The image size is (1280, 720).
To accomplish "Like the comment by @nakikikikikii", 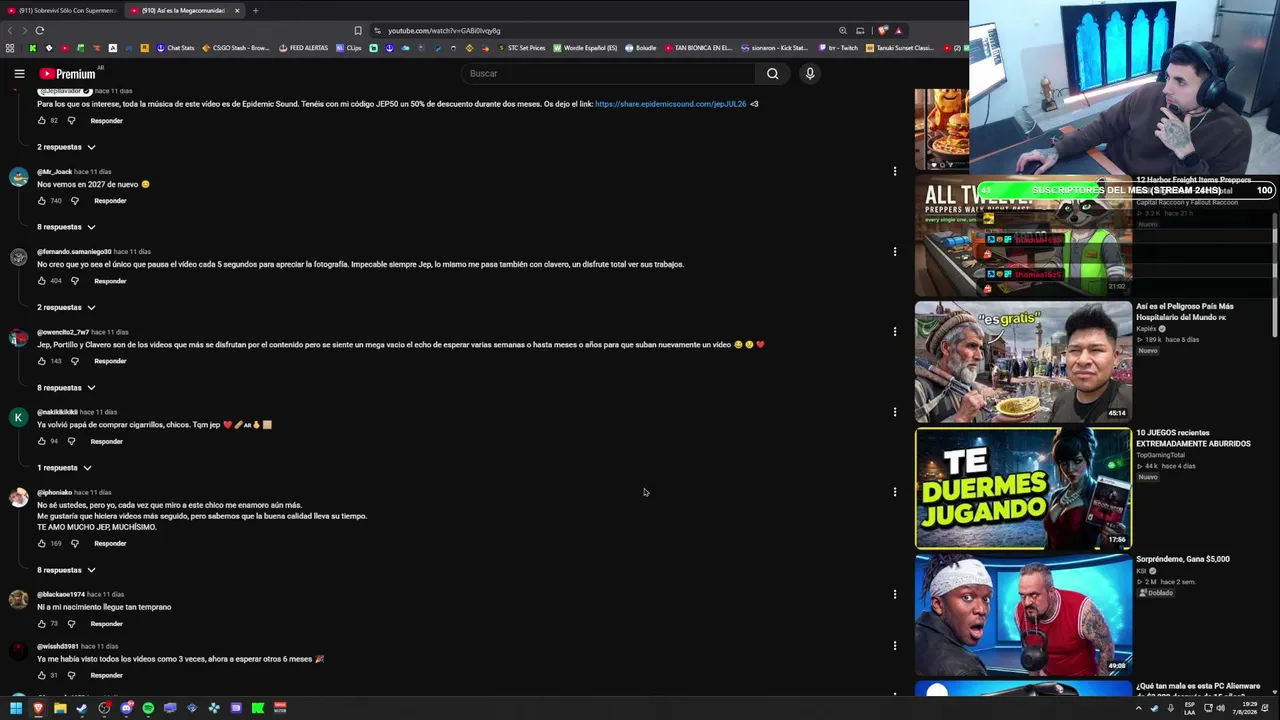I will click(x=42, y=441).
